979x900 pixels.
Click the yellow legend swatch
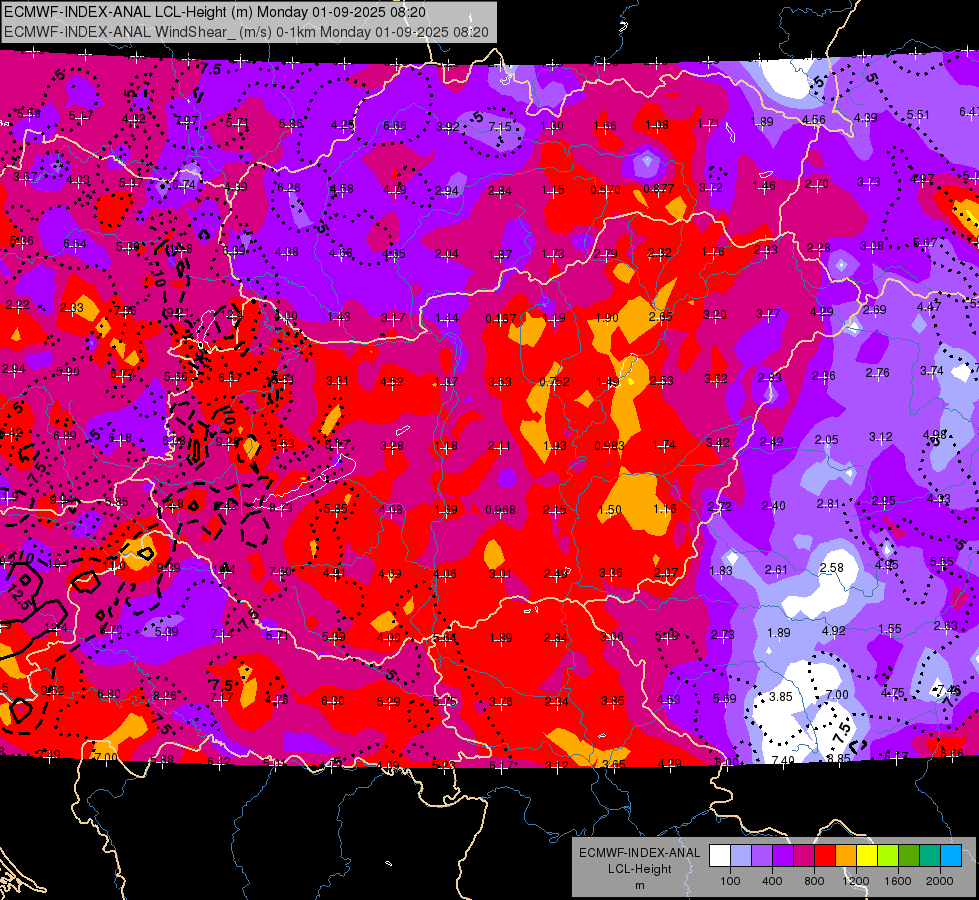click(867, 856)
